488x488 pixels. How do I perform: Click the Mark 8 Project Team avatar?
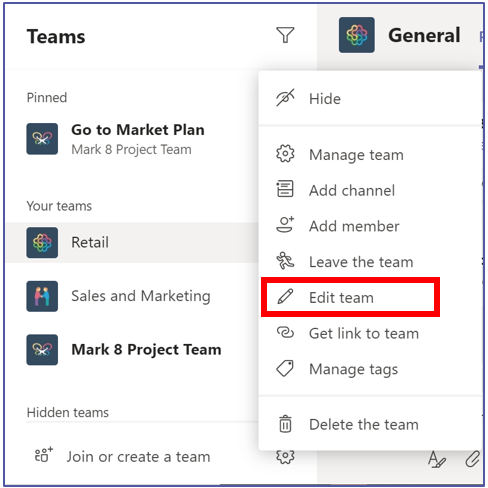pos(42,350)
